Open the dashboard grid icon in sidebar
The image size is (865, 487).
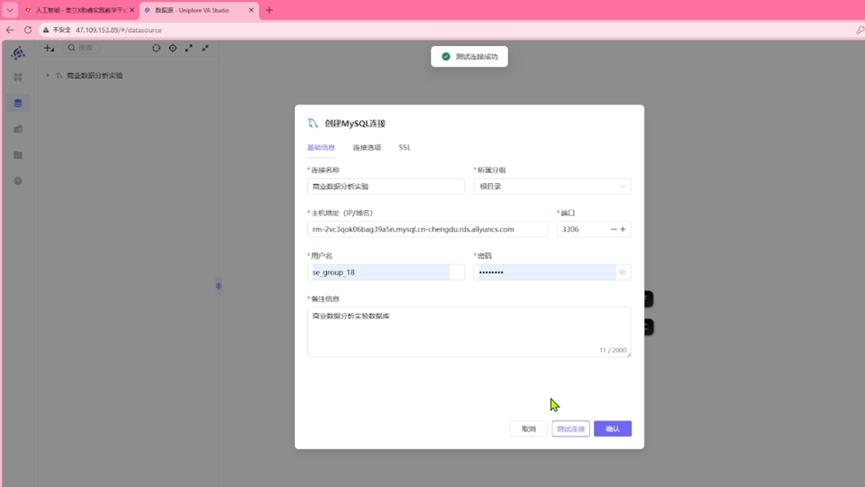18,77
